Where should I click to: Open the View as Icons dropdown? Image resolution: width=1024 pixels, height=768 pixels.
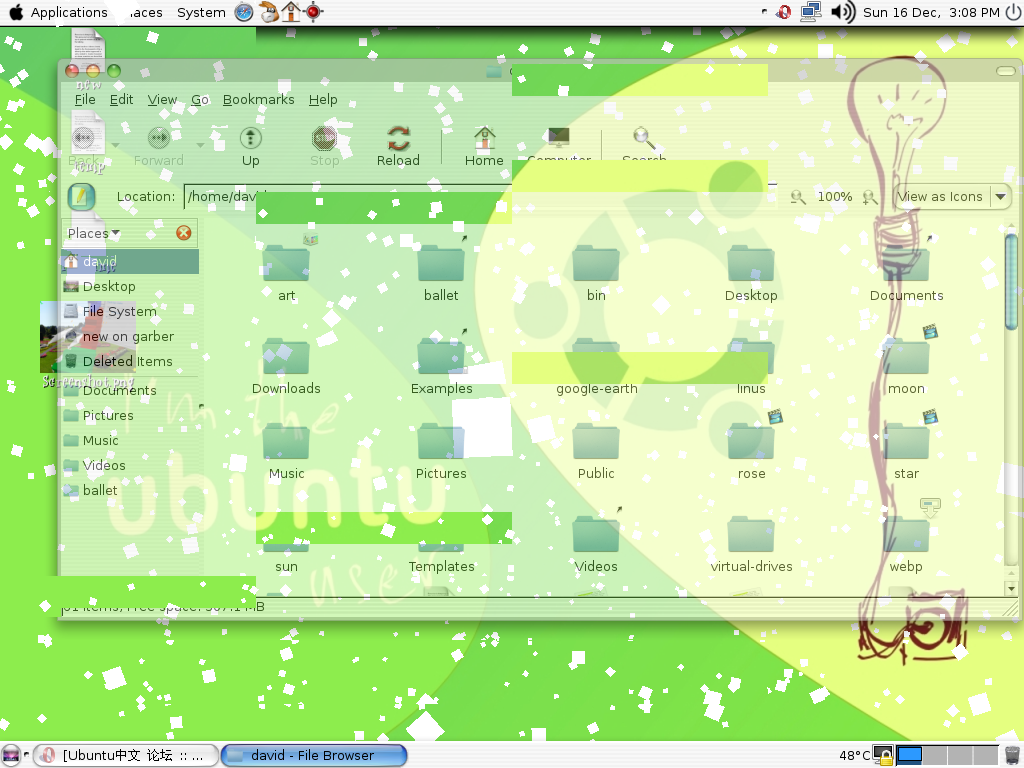click(x=952, y=197)
